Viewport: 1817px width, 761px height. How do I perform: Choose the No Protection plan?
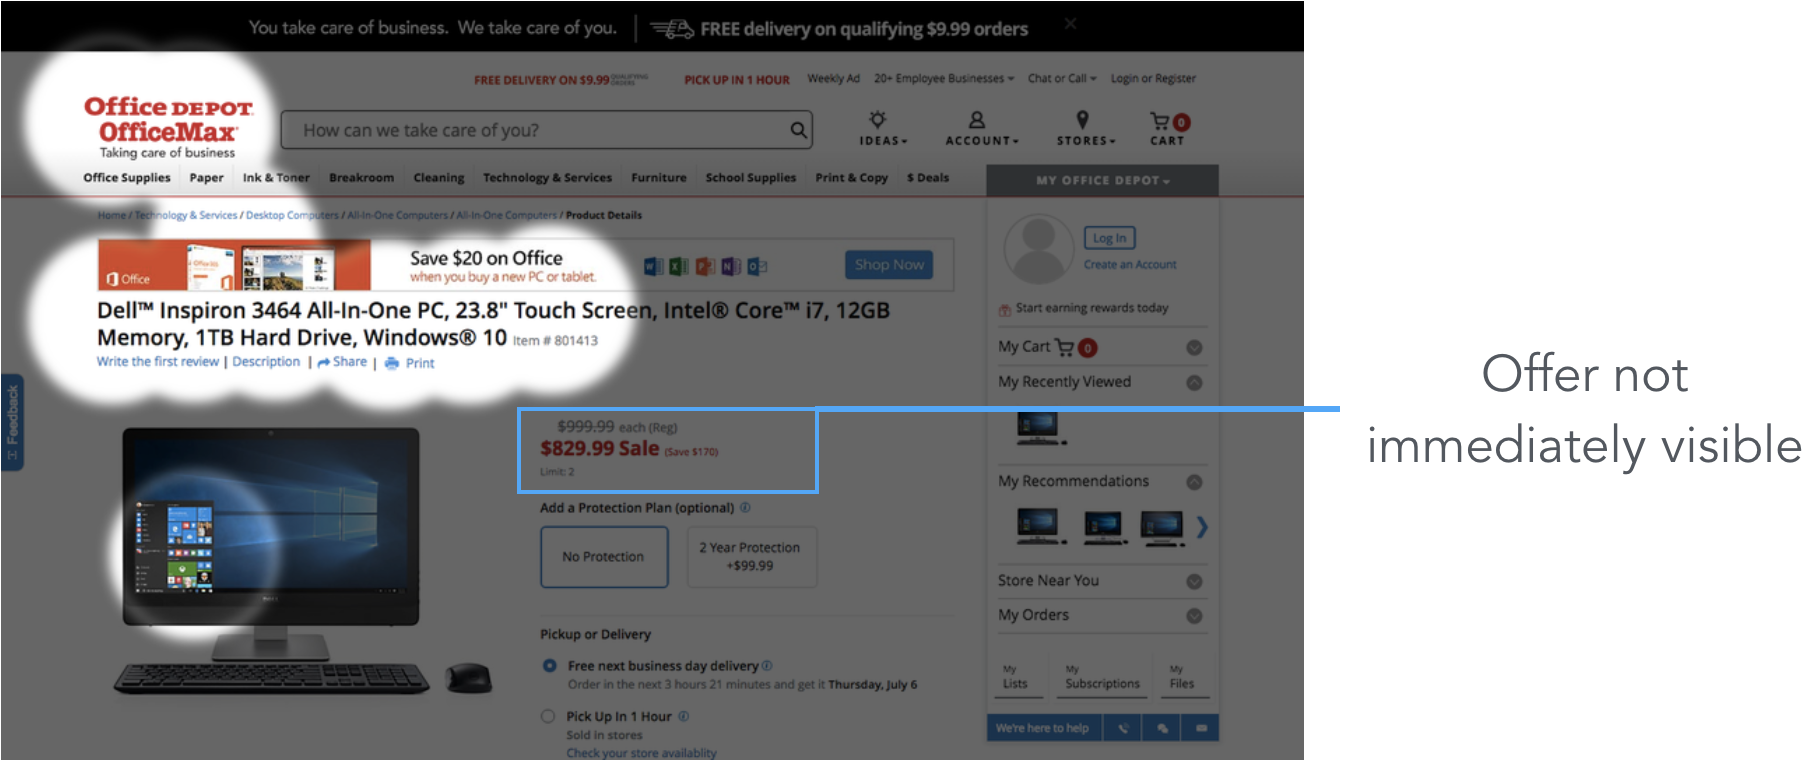click(x=604, y=557)
